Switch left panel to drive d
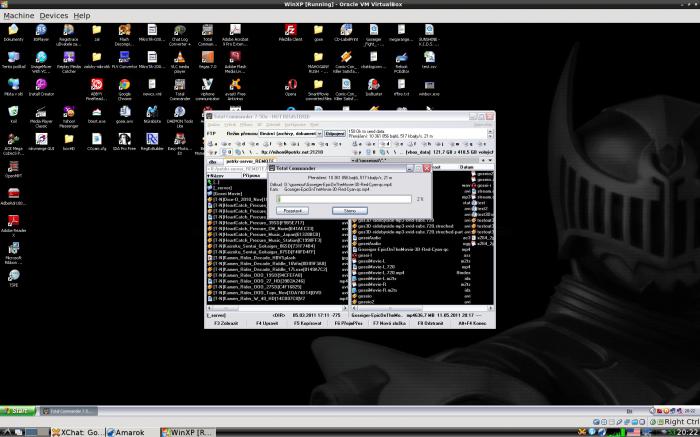 [x=239, y=144]
